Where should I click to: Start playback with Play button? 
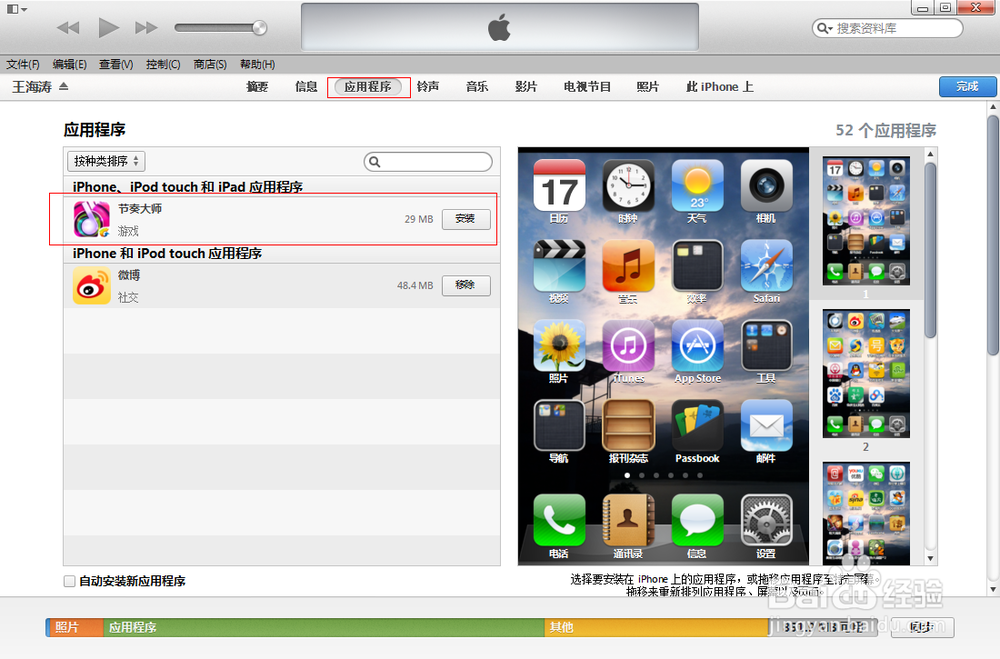click(x=108, y=27)
